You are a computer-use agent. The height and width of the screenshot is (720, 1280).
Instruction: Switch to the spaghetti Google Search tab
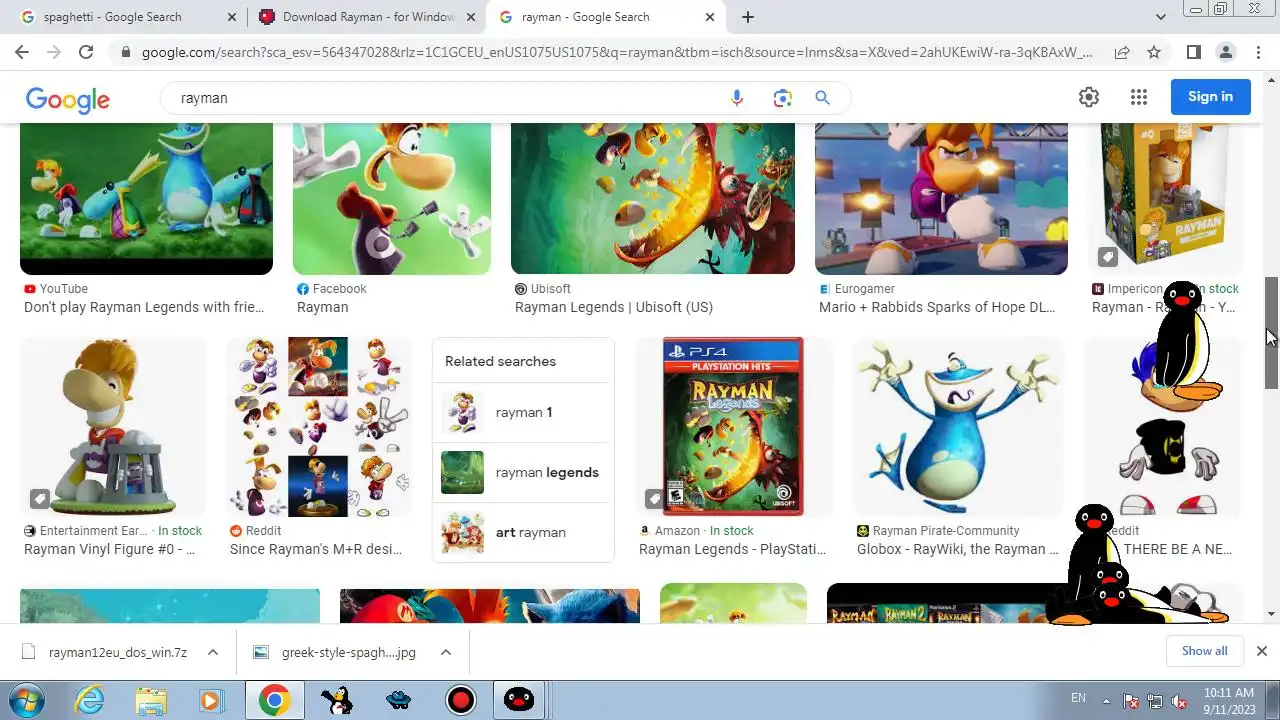coord(124,17)
